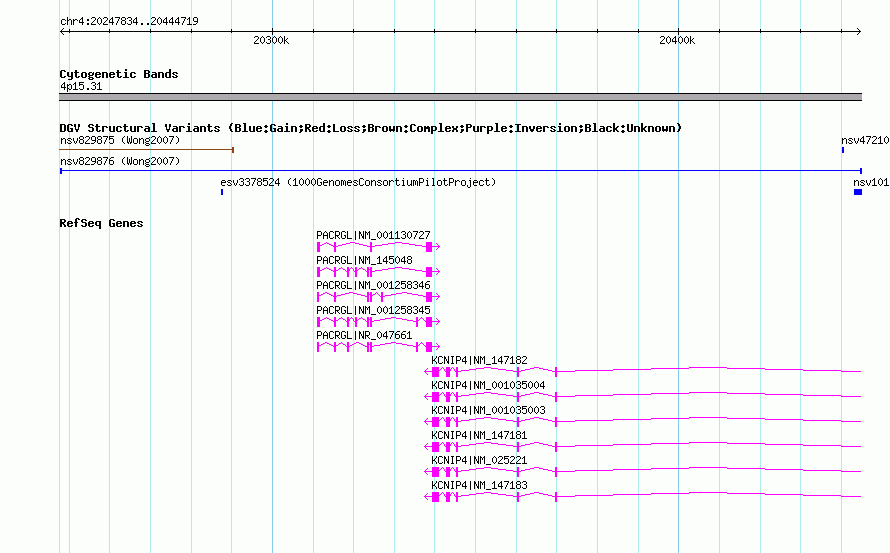Click the KCNIP4|NM_147181 gene glyph
890x553 pixels.
tap(643, 446)
